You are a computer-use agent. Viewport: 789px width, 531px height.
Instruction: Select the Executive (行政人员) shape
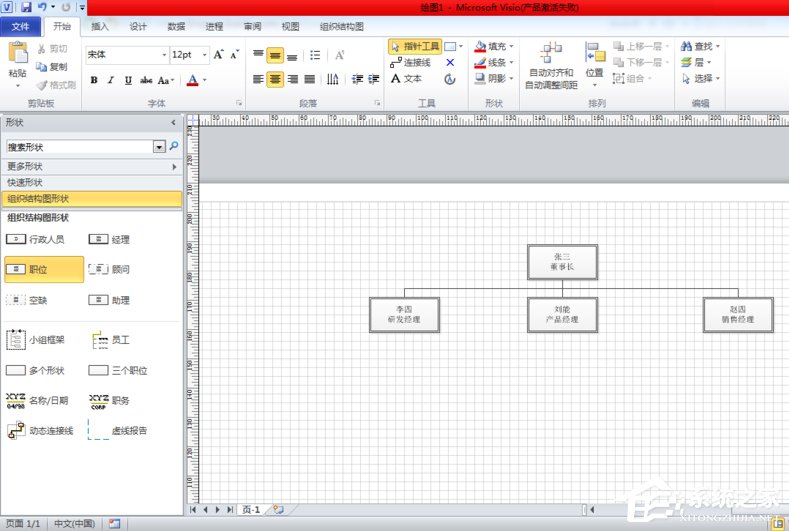(x=35, y=239)
